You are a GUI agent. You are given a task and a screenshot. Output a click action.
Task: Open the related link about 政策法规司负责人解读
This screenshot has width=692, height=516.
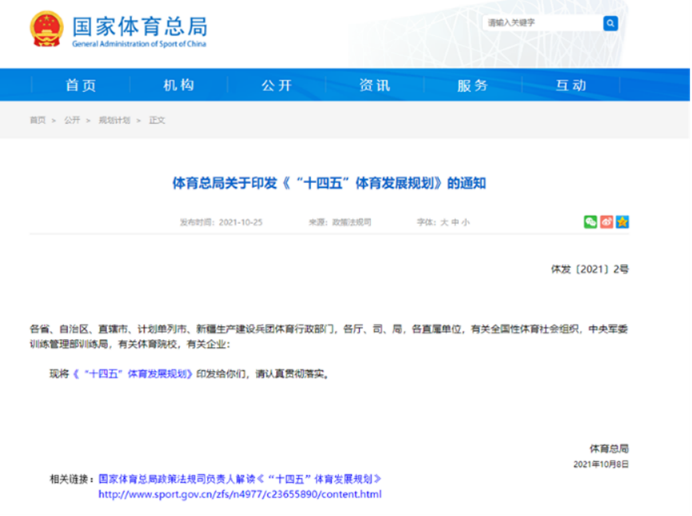(x=240, y=479)
